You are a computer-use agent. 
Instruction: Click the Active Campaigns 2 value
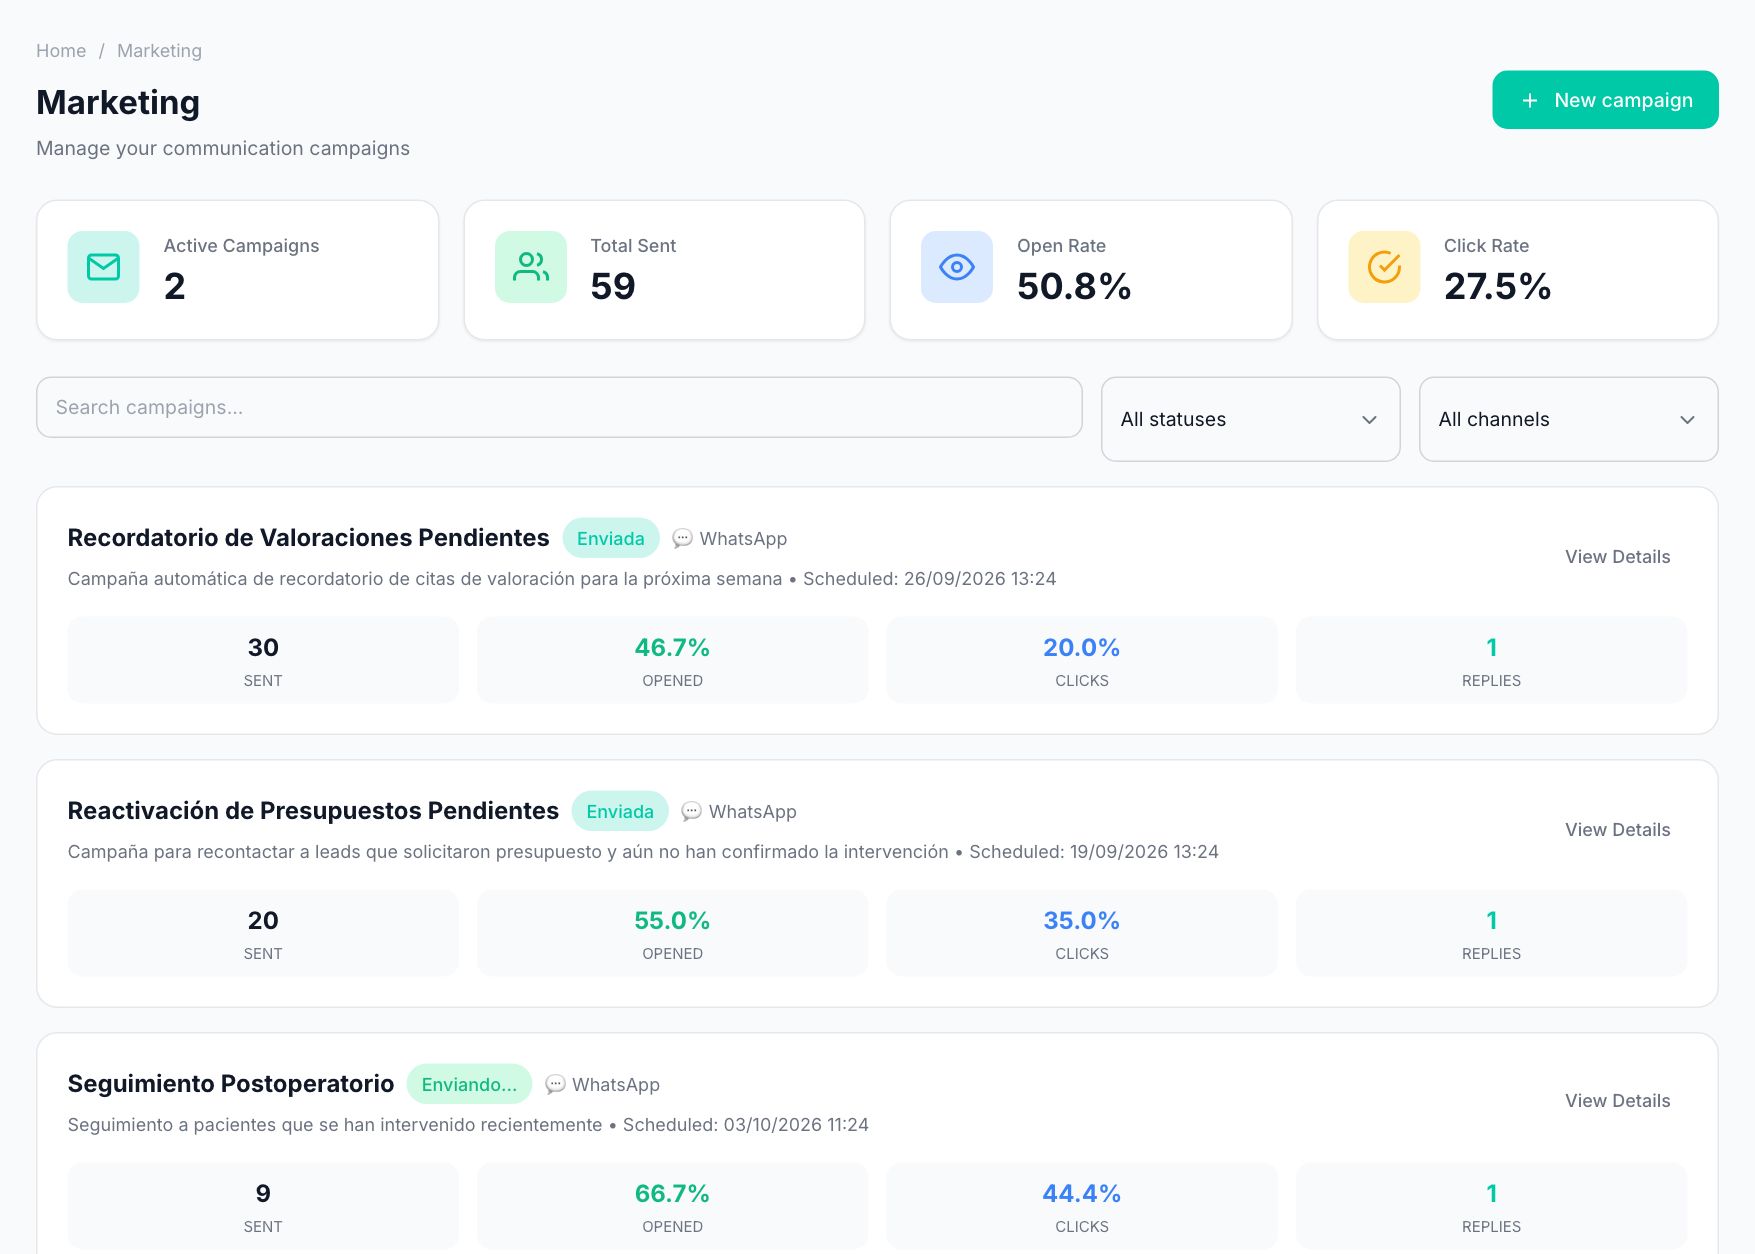[175, 287]
